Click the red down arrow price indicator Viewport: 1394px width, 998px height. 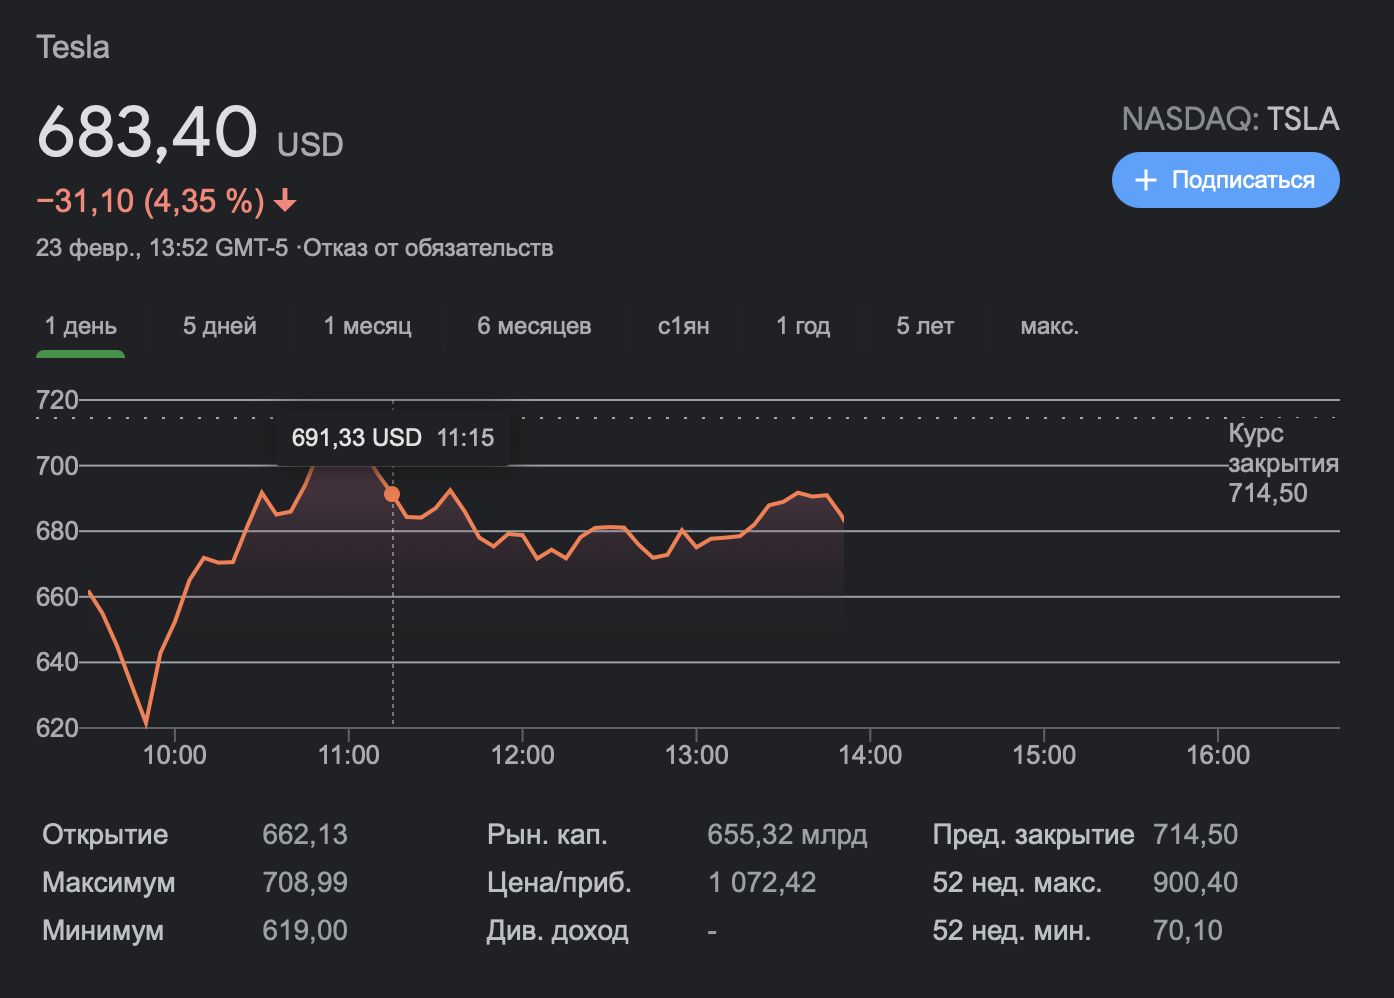click(285, 201)
